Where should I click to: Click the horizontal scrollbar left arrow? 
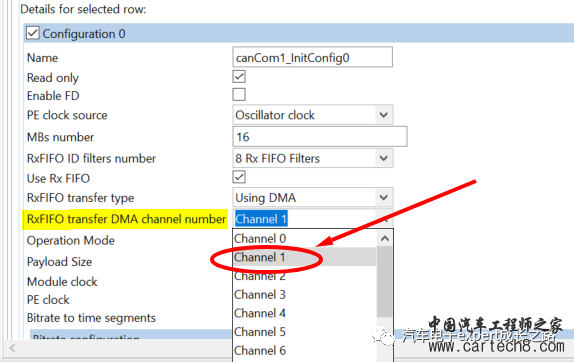[13, 348]
